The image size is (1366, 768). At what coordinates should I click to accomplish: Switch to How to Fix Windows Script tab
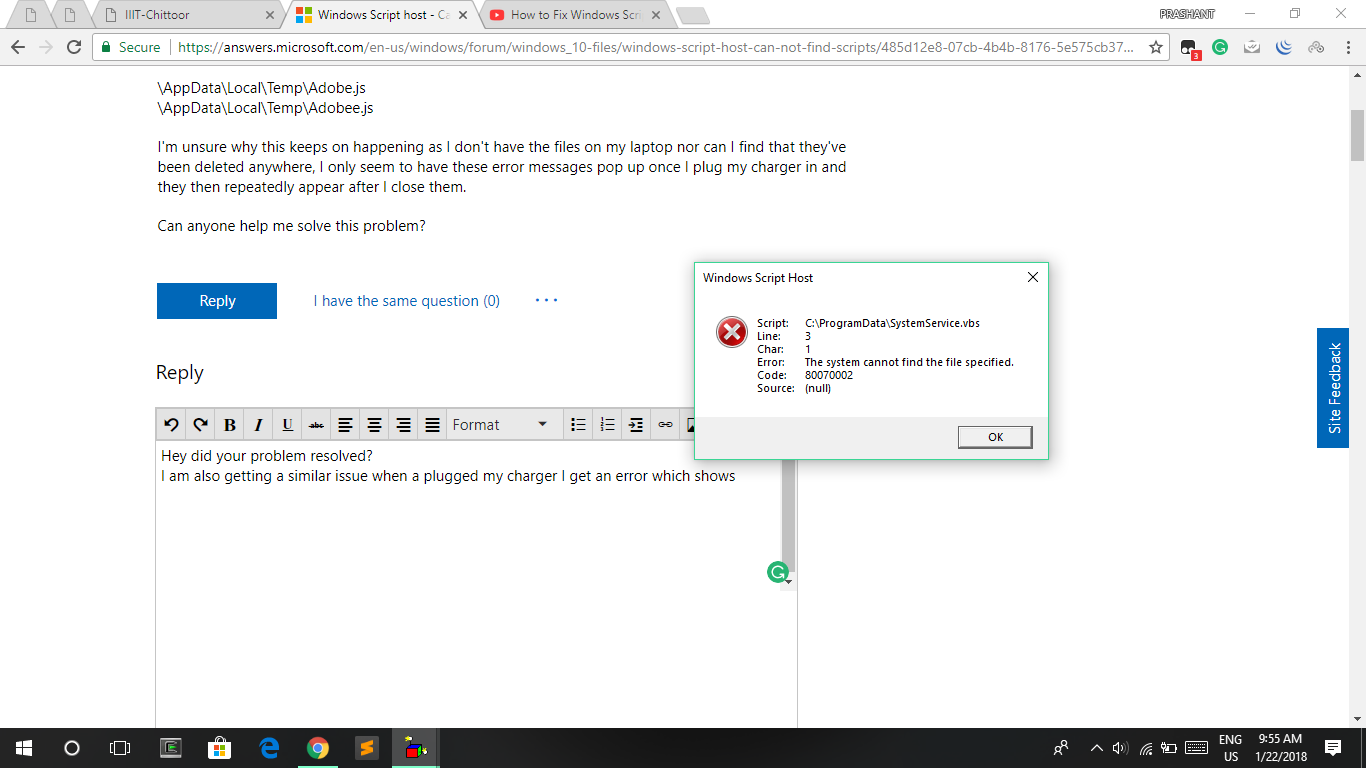click(574, 15)
